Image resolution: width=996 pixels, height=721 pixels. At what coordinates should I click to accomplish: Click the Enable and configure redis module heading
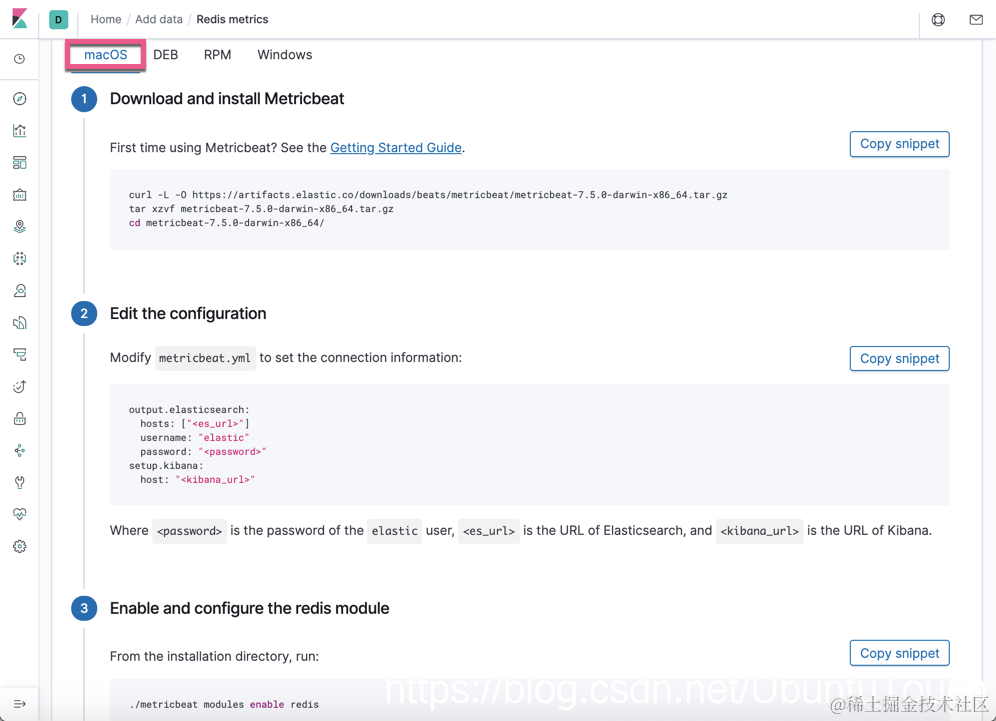coord(250,609)
